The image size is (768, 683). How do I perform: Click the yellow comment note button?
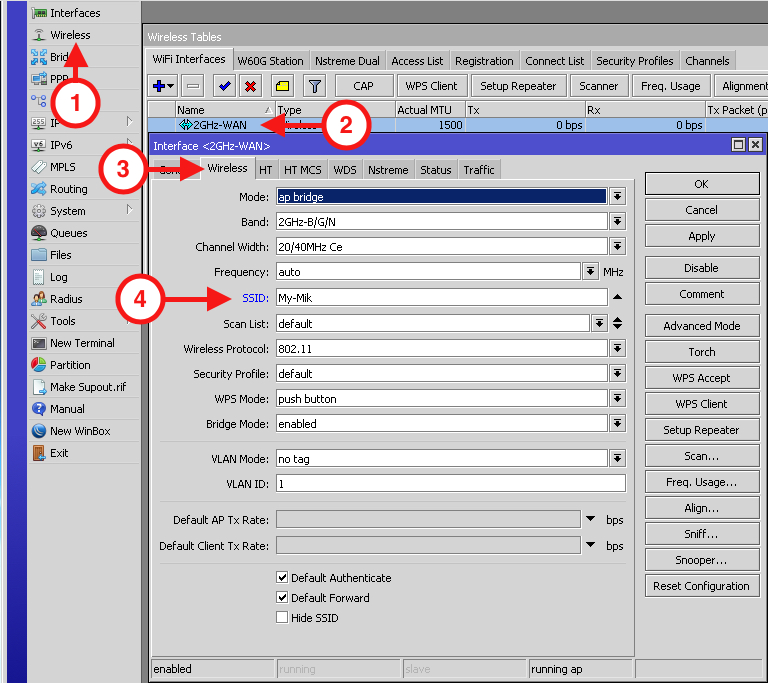pos(282,86)
